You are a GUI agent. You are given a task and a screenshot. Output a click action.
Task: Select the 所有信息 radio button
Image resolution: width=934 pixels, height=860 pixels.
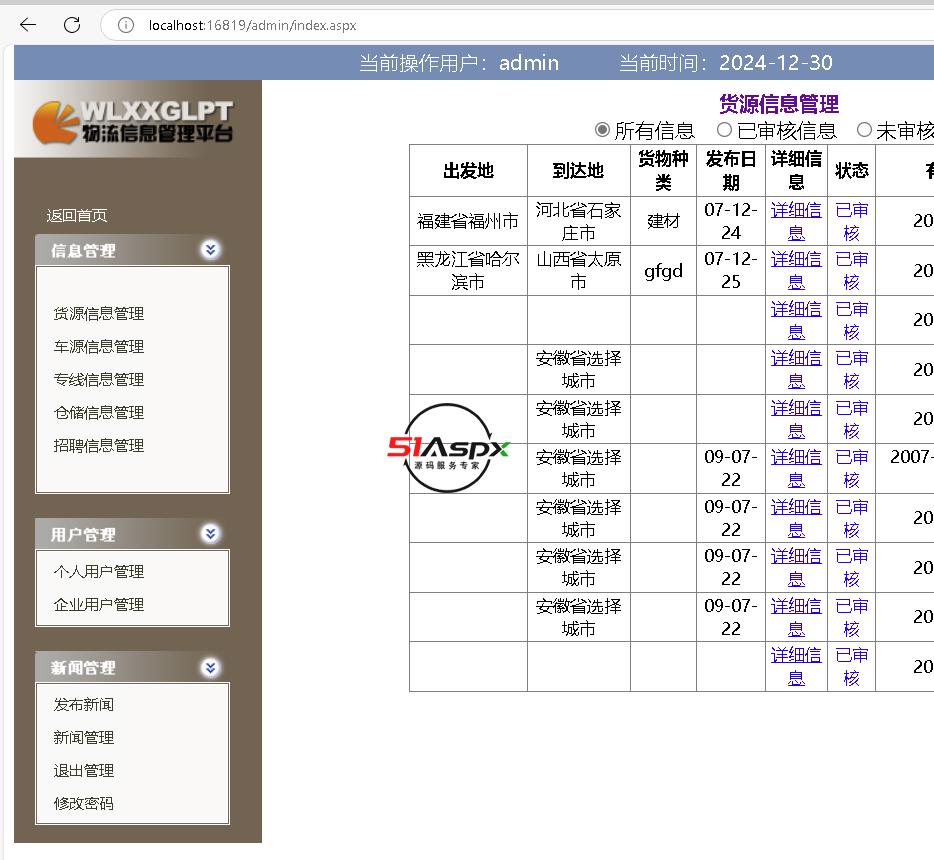[x=602, y=130]
